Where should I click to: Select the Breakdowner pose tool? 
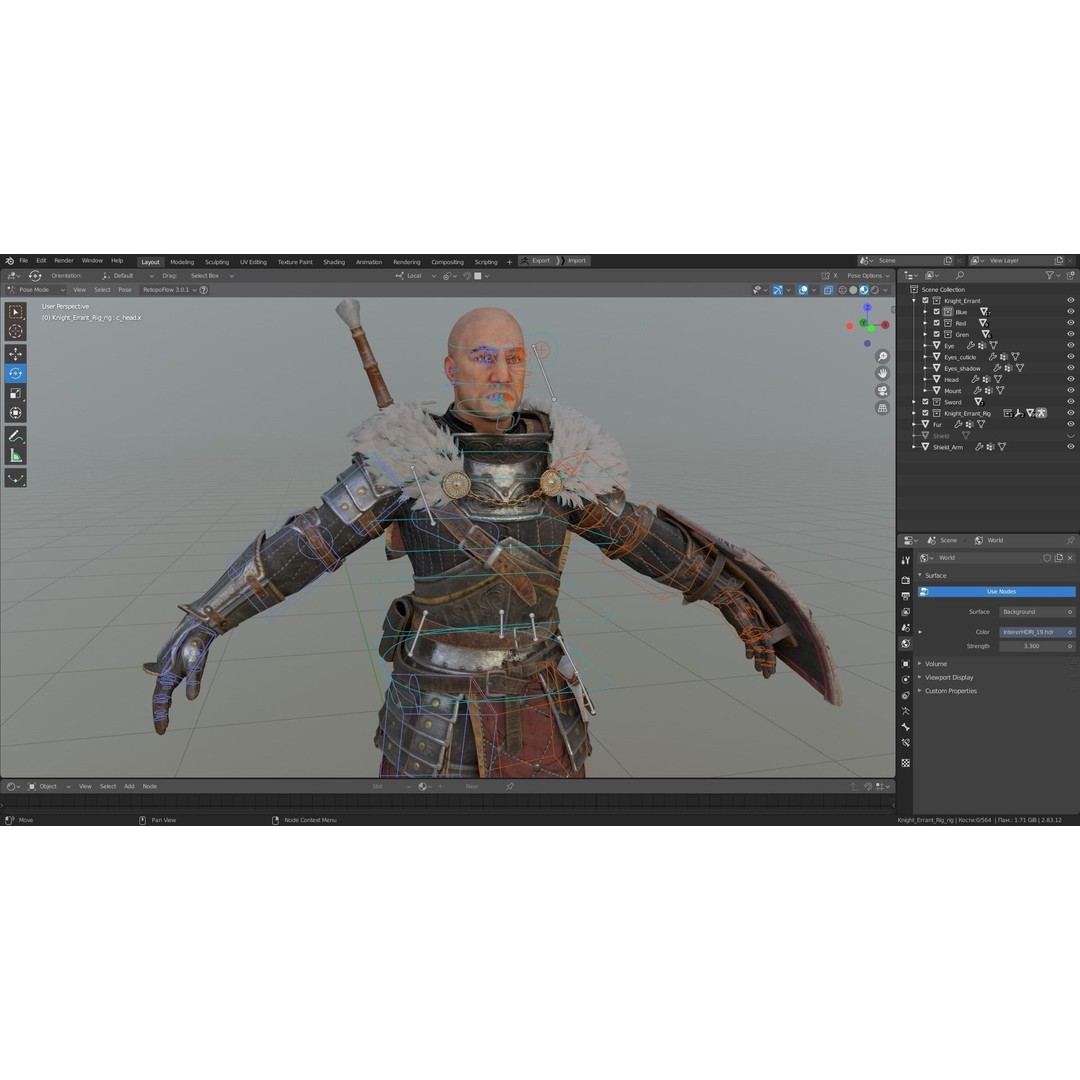[15, 478]
